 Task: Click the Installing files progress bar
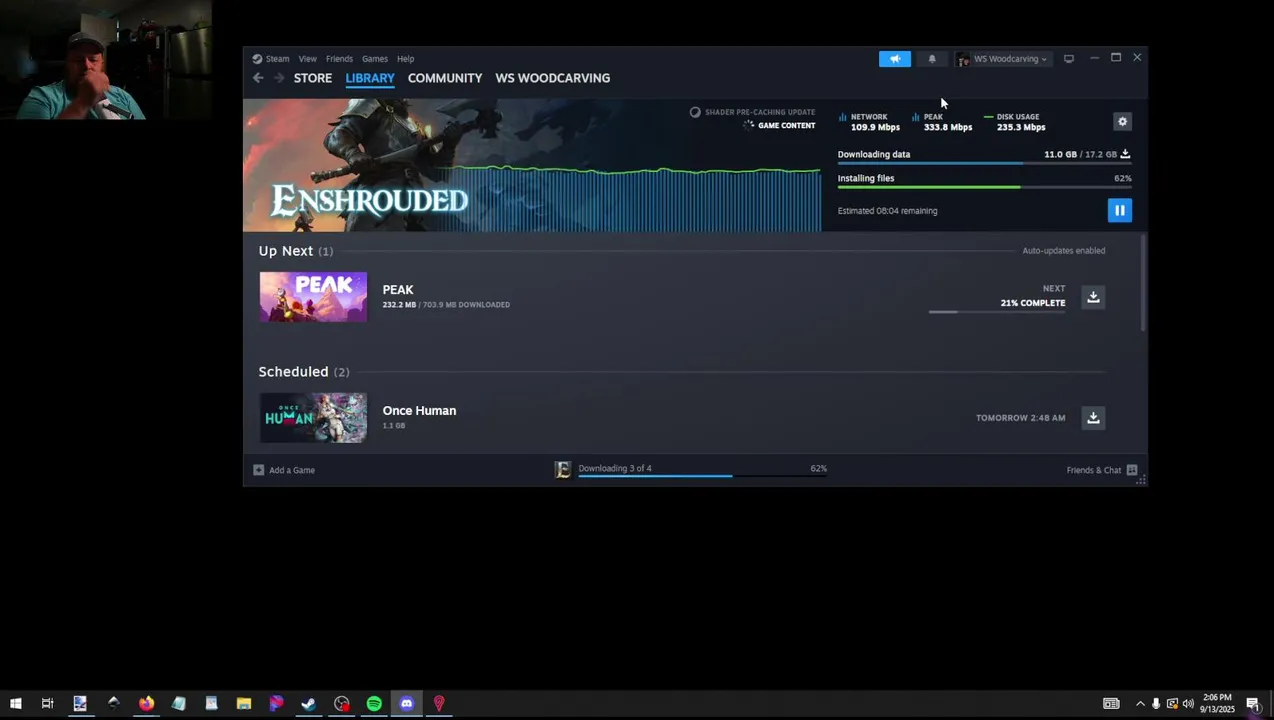click(985, 187)
